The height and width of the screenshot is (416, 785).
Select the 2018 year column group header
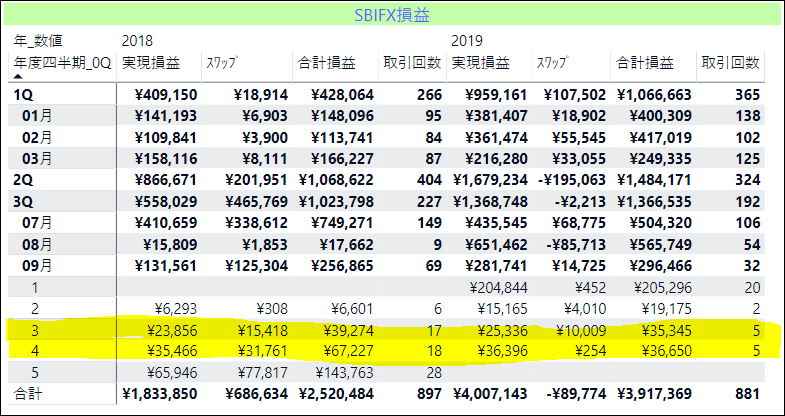(x=137, y=41)
